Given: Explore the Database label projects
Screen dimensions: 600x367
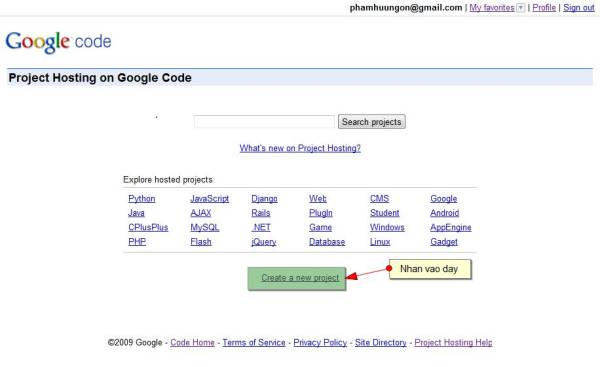Looking at the screenshot, I should 327,242.
